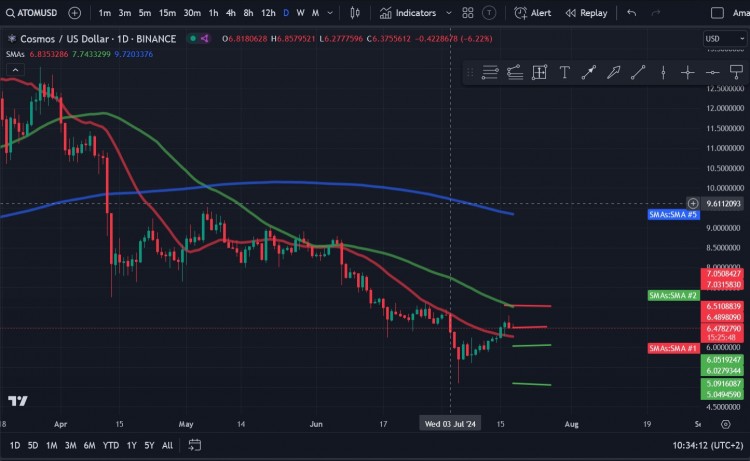750x461 pixels.
Task: Switch to the 12h interval
Action: (x=268, y=13)
